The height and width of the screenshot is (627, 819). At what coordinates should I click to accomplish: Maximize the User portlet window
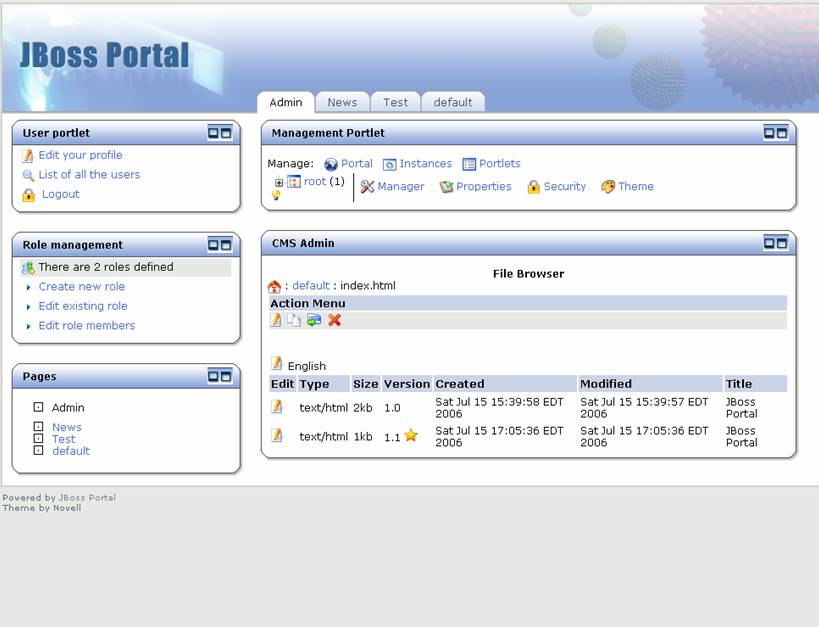tap(226, 133)
